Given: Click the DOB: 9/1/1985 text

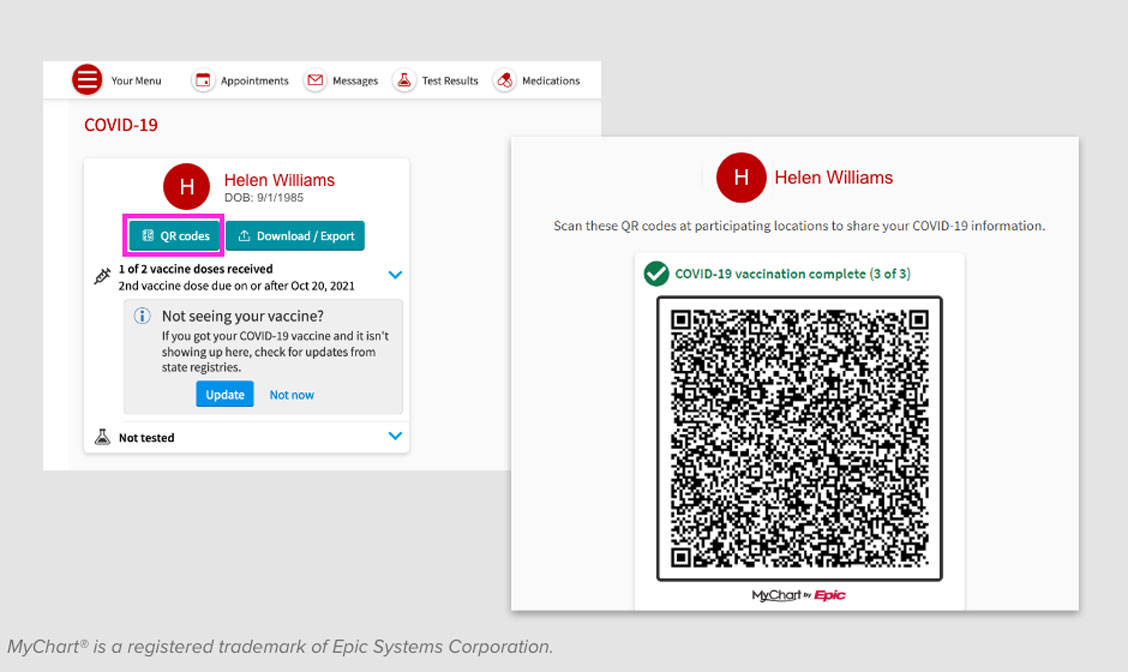Looking at the screenshot, I should pyautogui.click(x=263, y=197).
